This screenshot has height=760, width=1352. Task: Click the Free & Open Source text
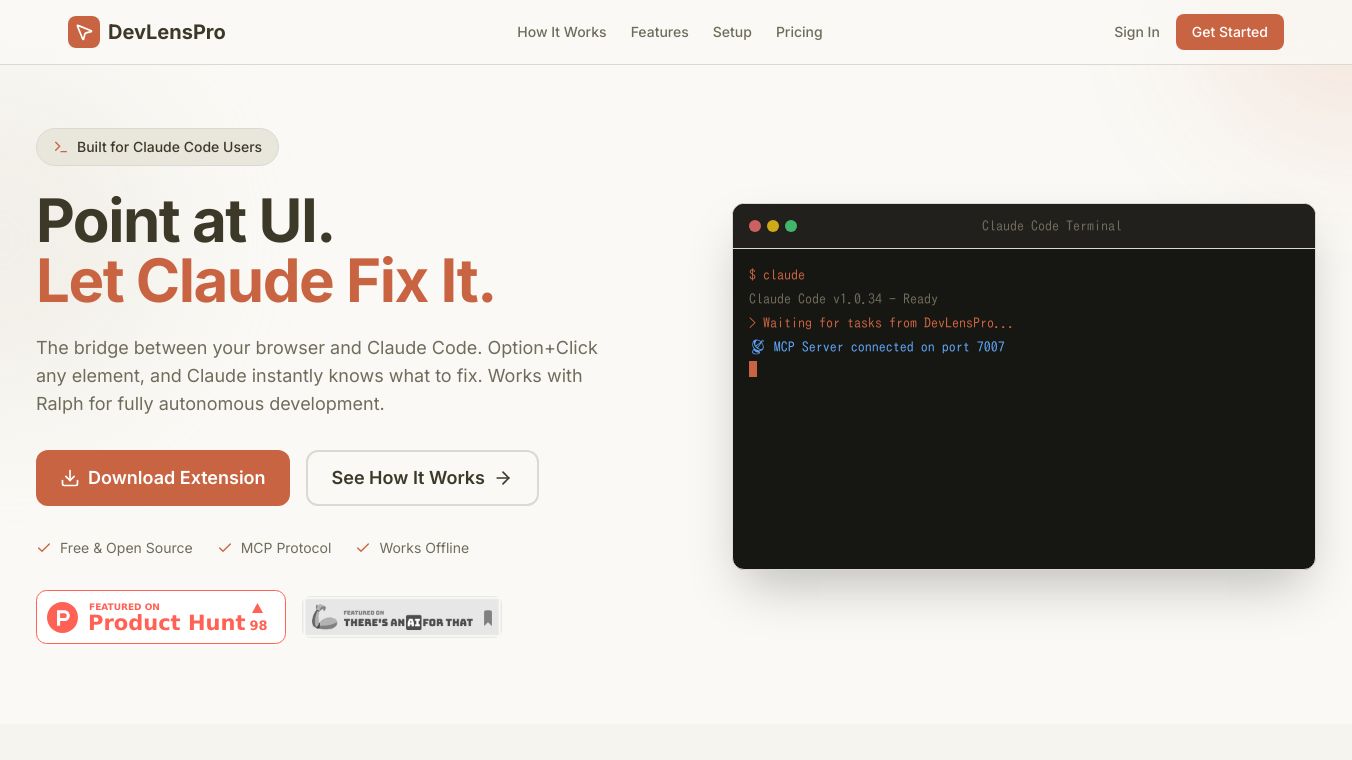click(x=126, y=548)
